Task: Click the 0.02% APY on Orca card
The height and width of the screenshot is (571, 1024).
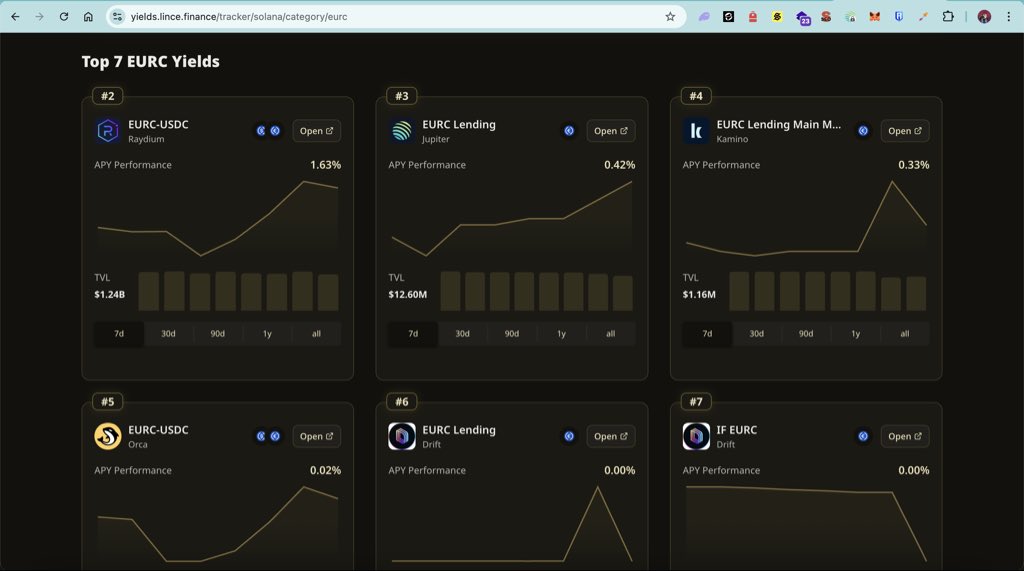Action: pyautogui.click(x=325, y=470)
